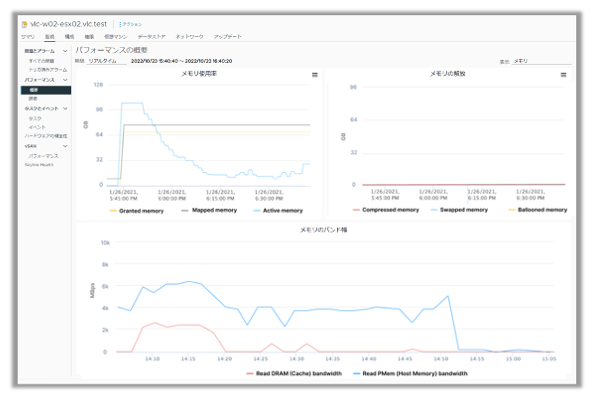Open the リアルタイム period dropdown

tap(106, 61)
